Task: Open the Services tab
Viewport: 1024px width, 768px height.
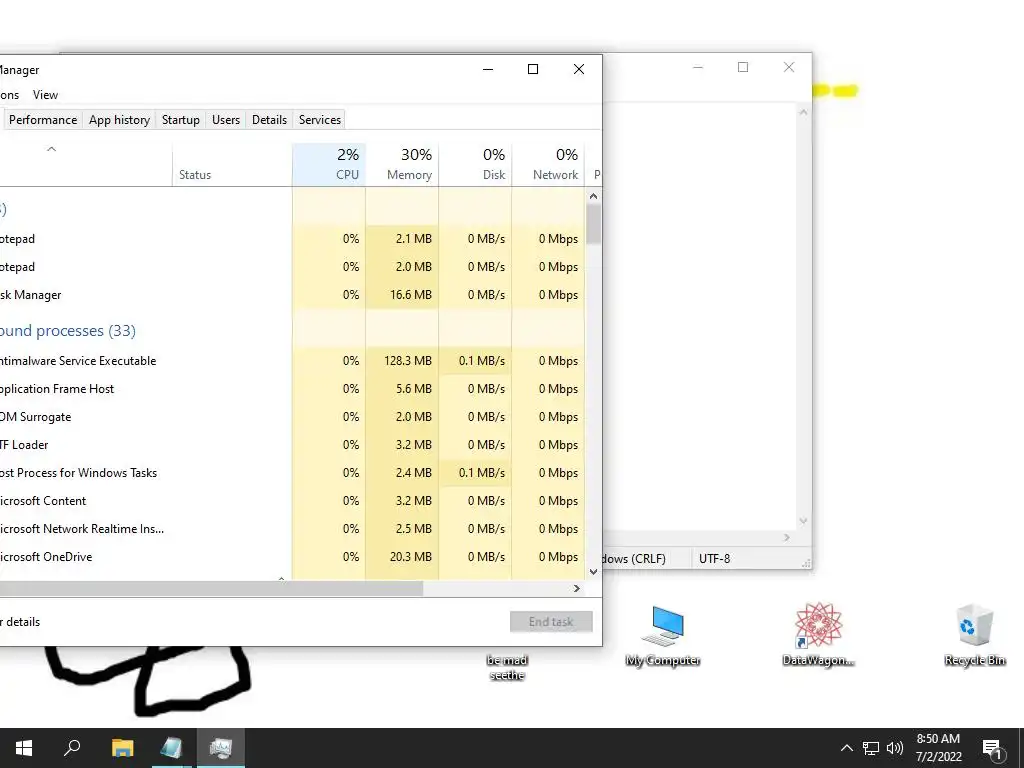Action: click(x=320, y=120)
